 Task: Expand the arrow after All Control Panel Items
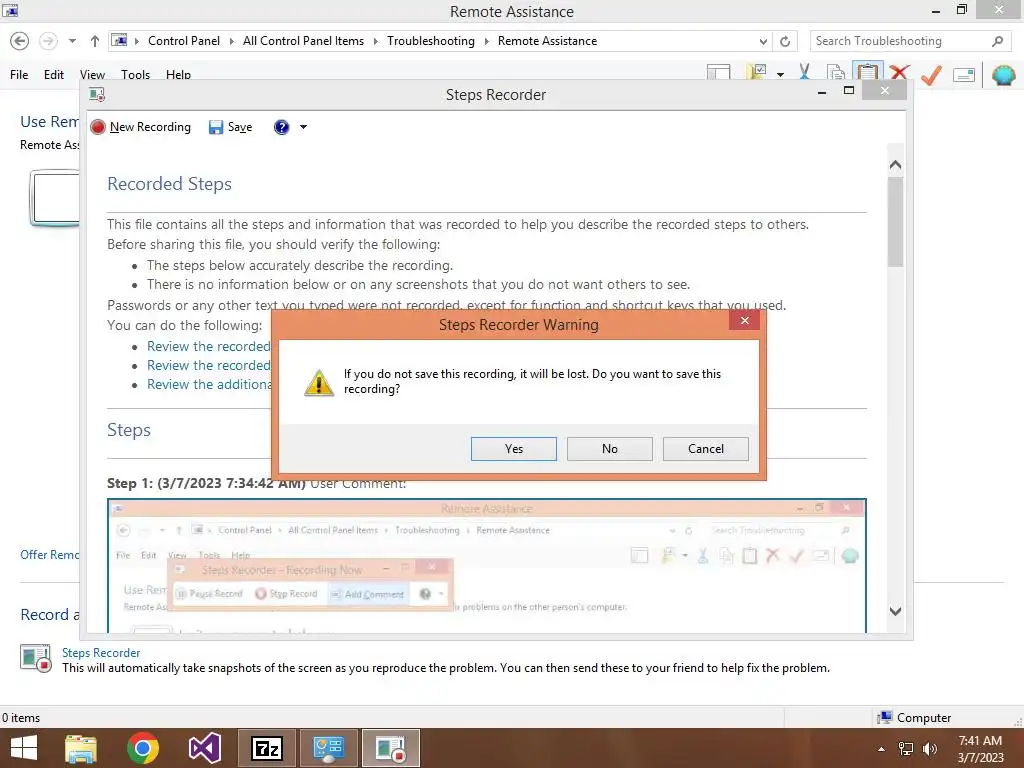tap(376, 40)
